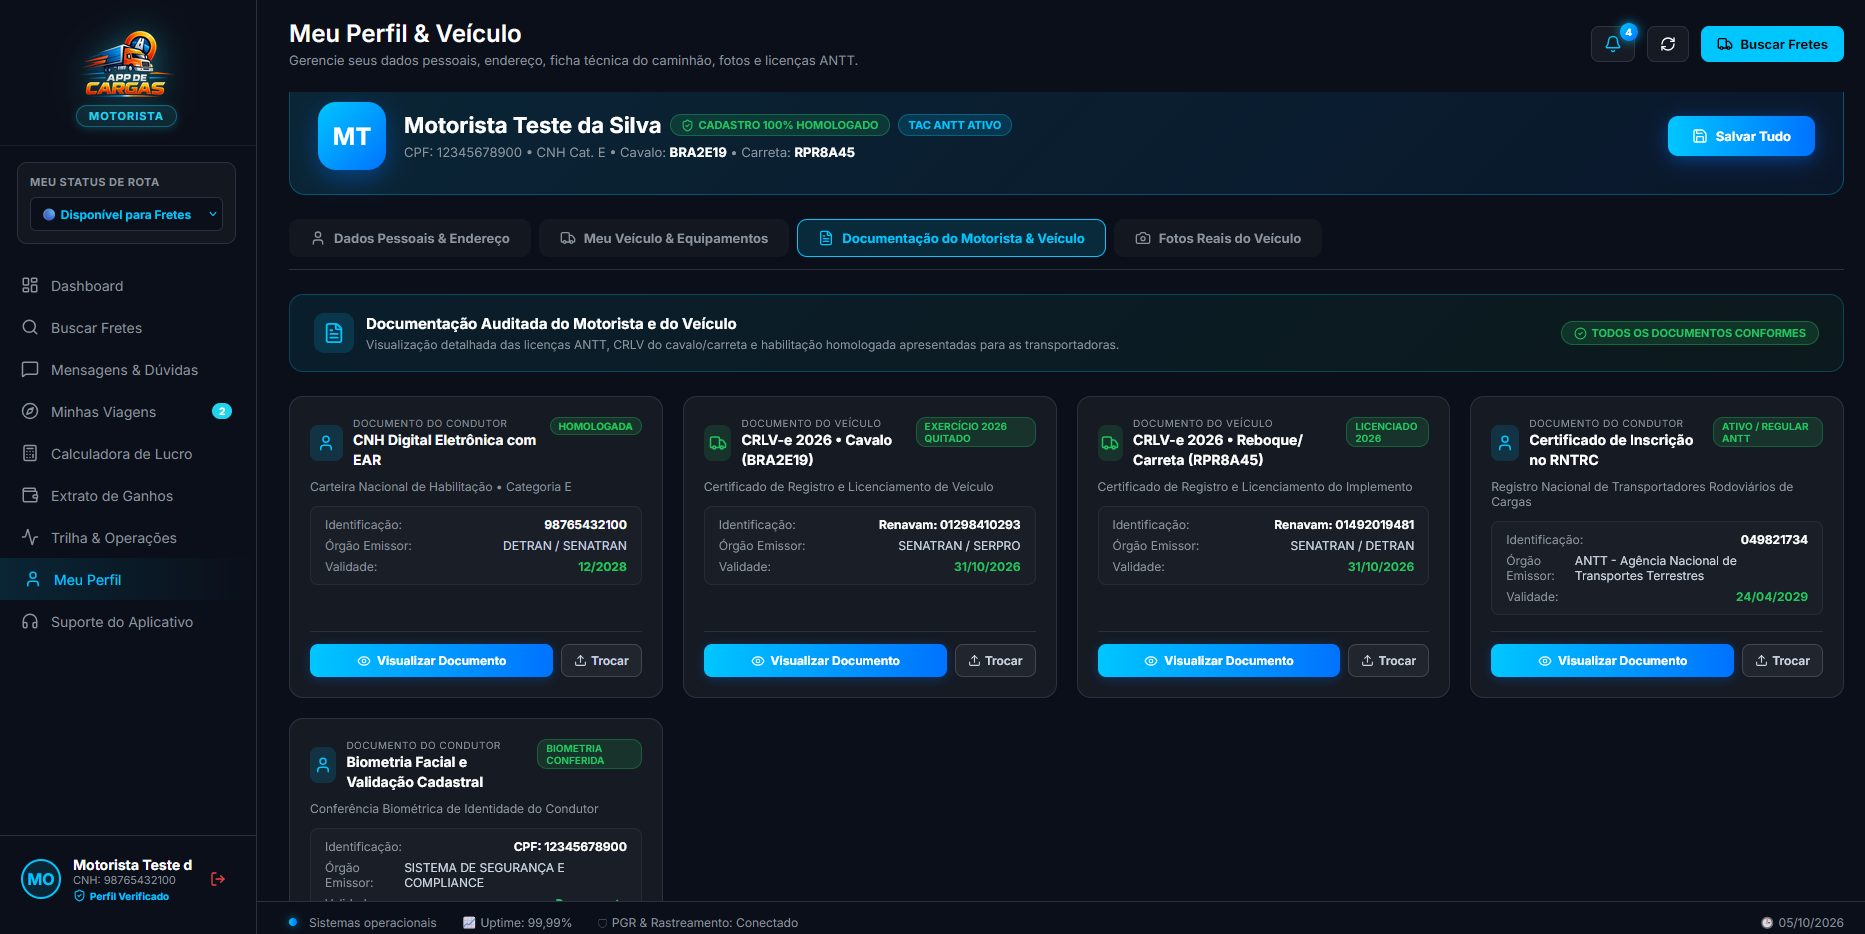Click the refresh icon button

[x=1667, y=44]
